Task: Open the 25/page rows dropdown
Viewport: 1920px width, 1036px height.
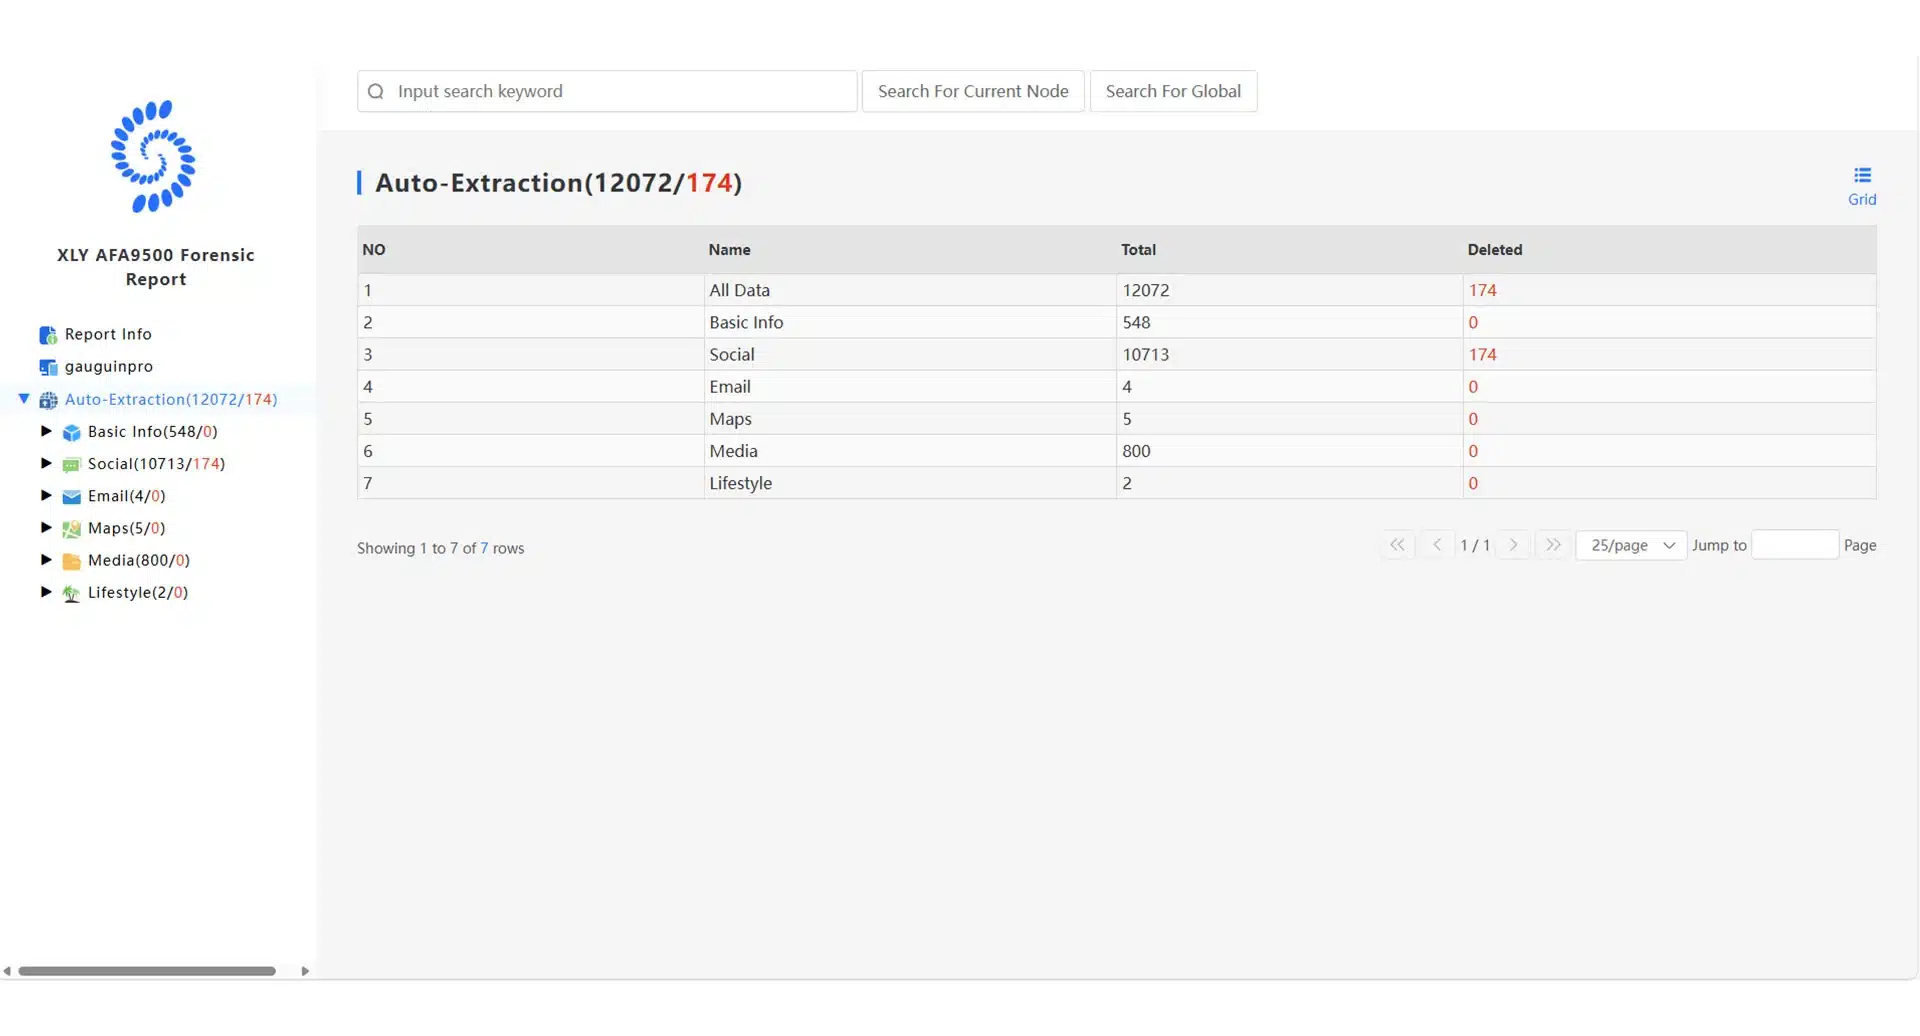Action: click(1630, 545)
